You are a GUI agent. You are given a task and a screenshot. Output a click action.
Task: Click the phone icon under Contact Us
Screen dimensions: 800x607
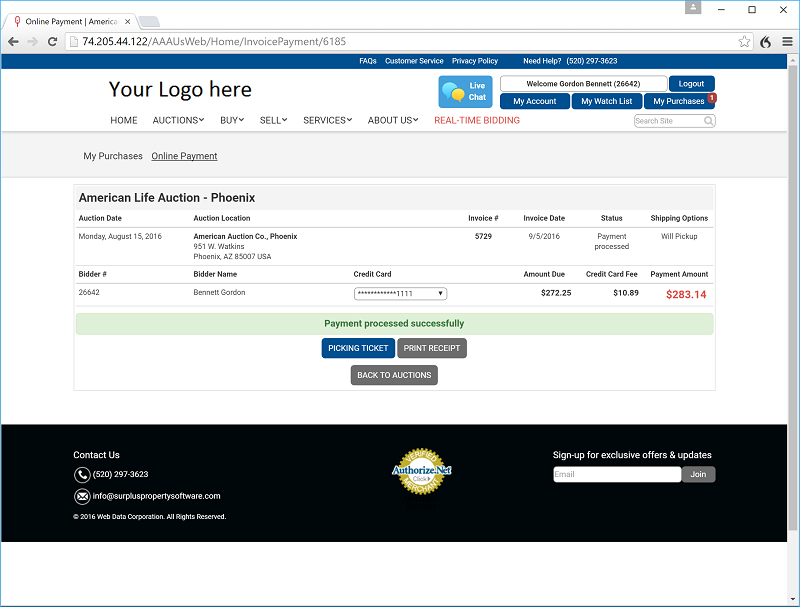82,475
